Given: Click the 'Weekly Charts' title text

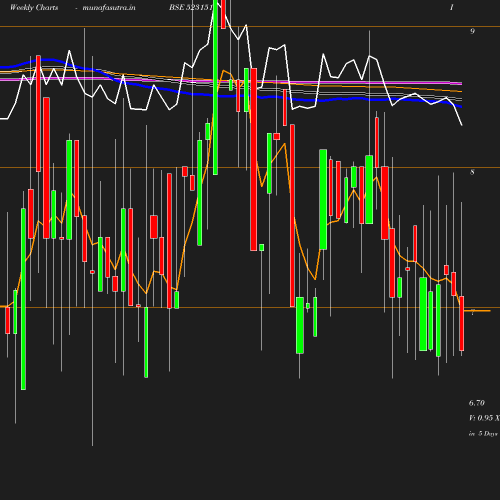Looking at the screenshot, I should coord(34,7).
